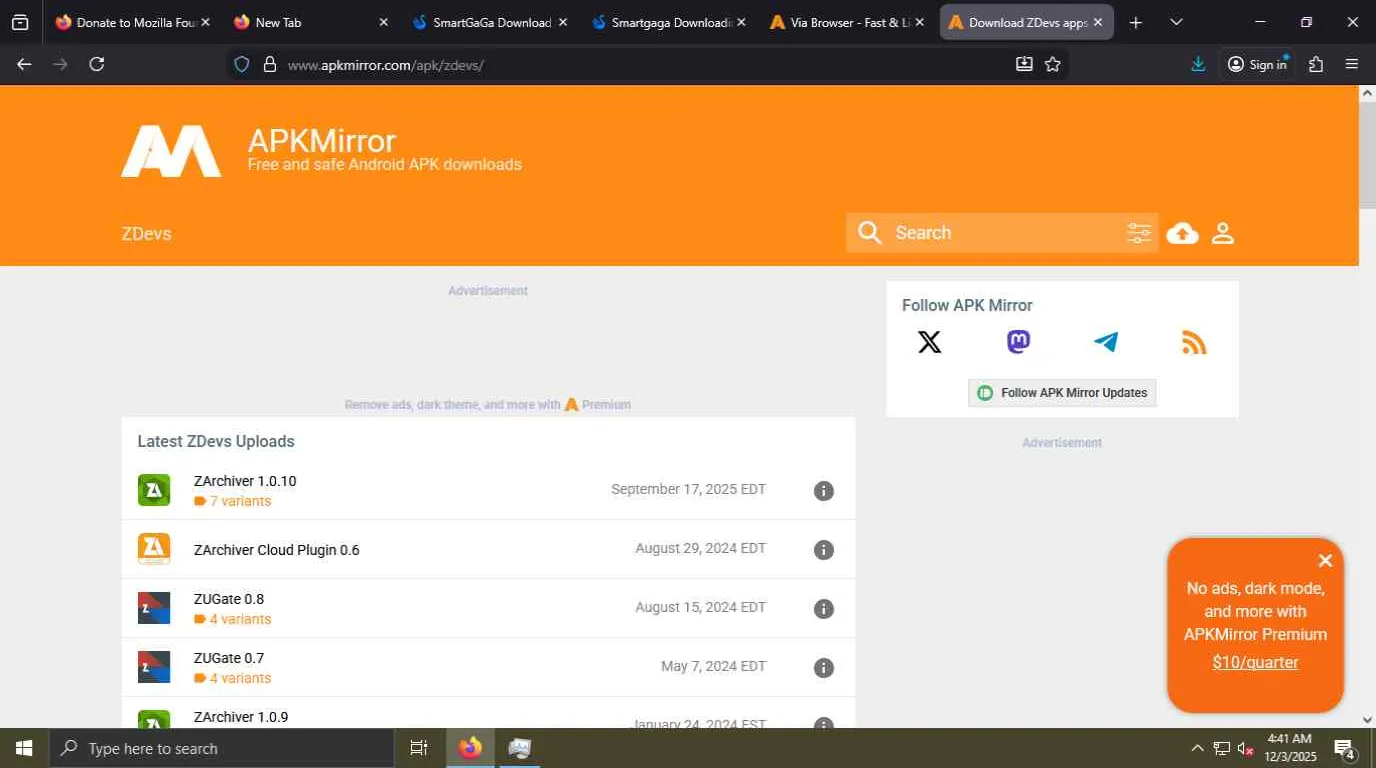Switch to Via Browser tab
Image resolution: width=1376 pixels, height=768 pixels.
pos(848,22)
